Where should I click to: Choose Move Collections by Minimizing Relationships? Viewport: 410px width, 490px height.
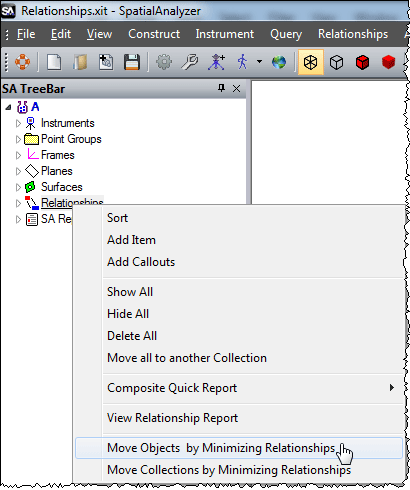(x=238, y=470)
